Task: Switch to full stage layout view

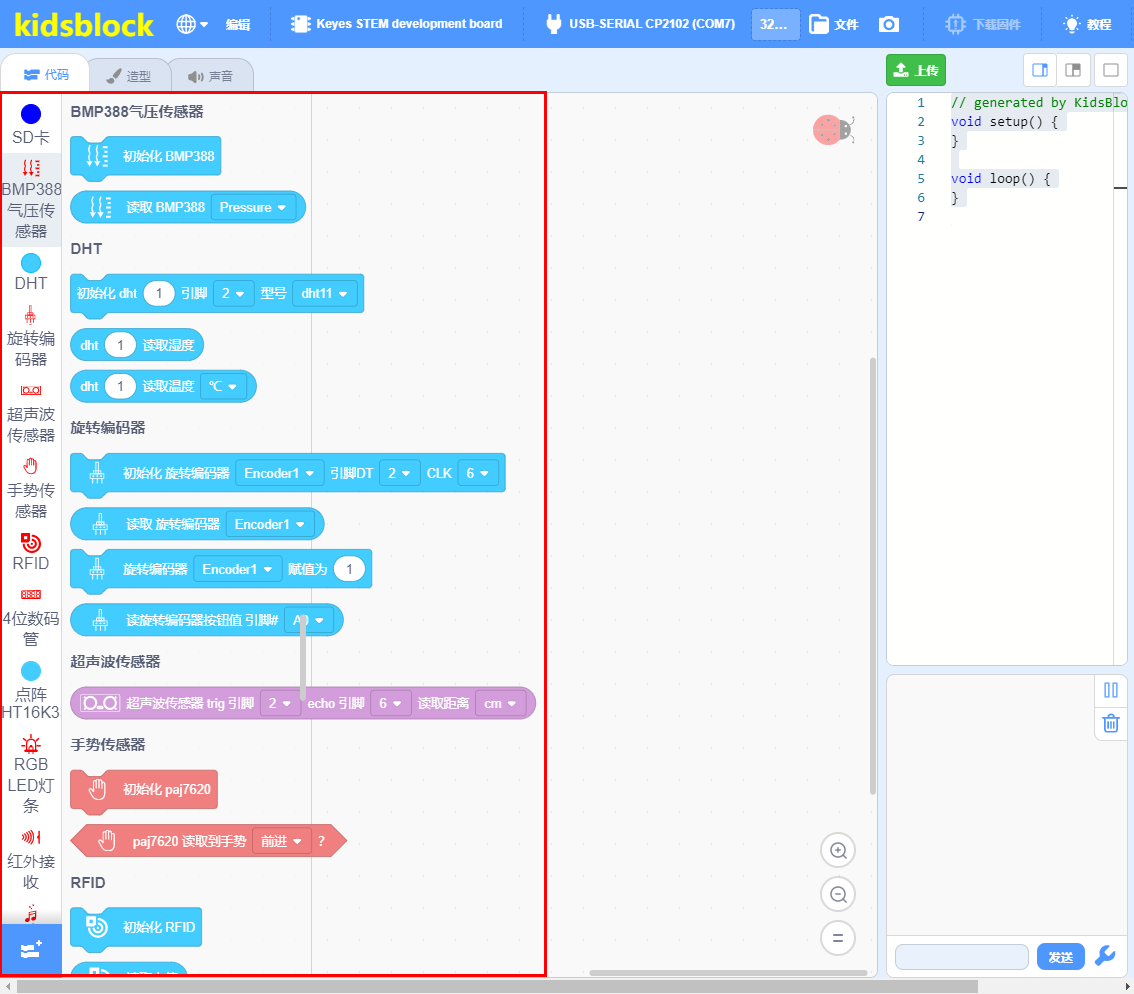Action: (1111, 70)
